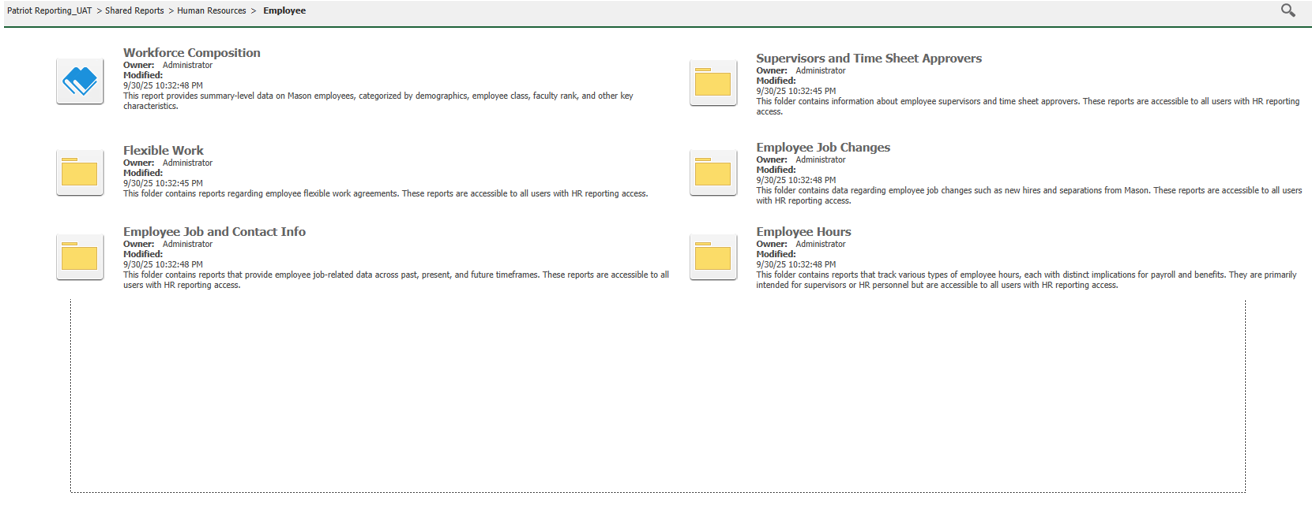Image resolution: width=1313 pixels, height=532 pixels.
Task: Click the search magnifying glass icon
Action: pos(1288,10)
